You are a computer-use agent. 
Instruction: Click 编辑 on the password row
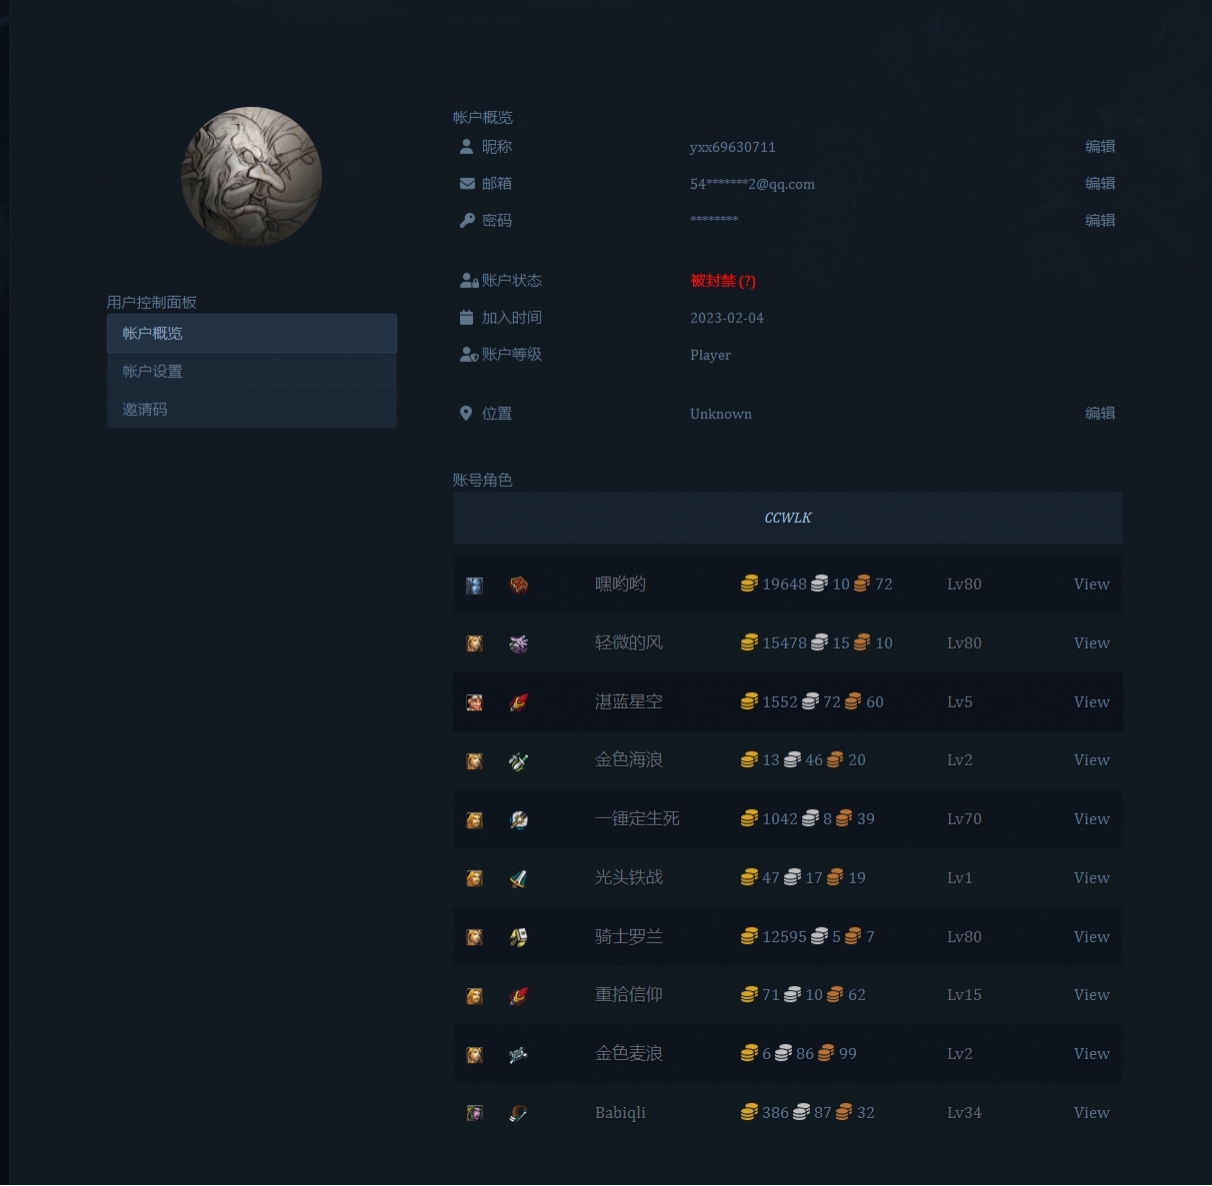1100,220
